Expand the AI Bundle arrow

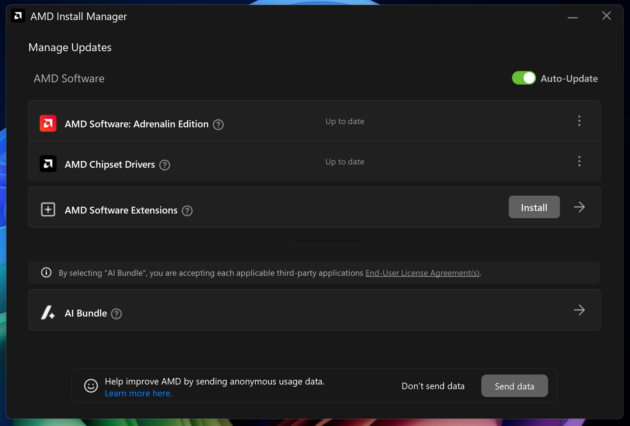(x=579, y=310)
